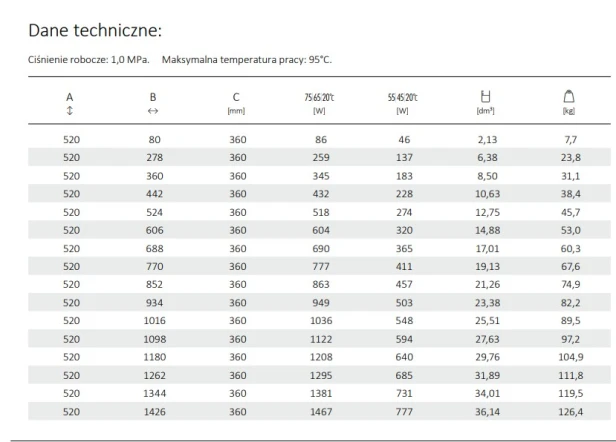616x442 pixels.
Task: Click the C [mm] column header
Action: pos(236,103)
